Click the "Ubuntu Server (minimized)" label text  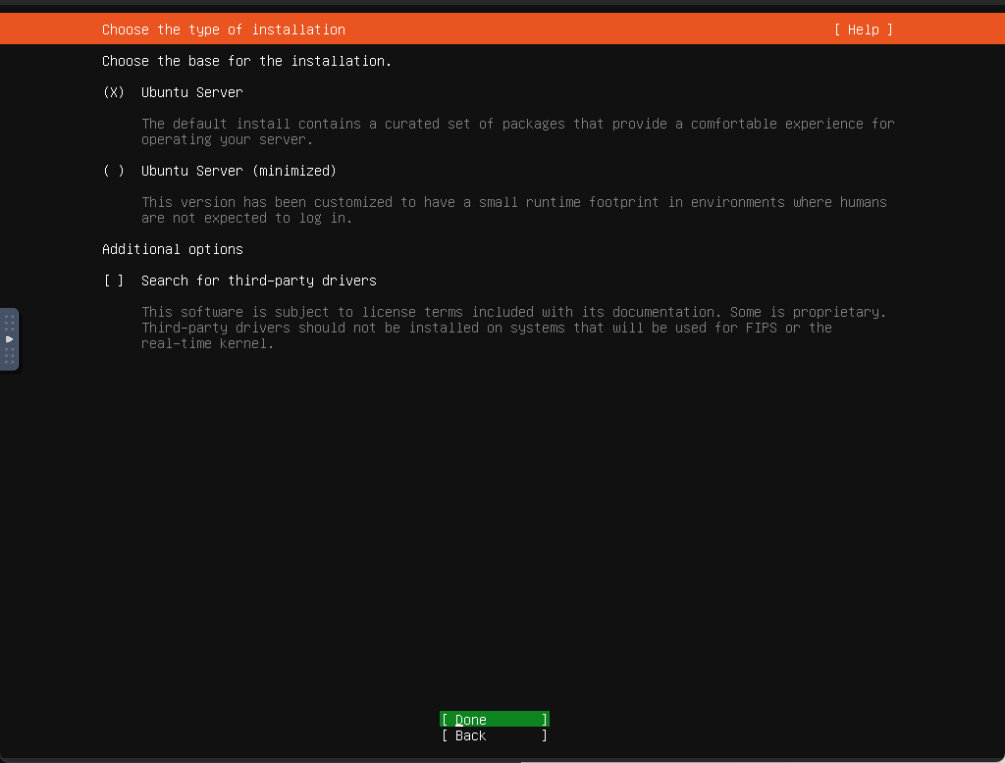[x=239, y=171]
